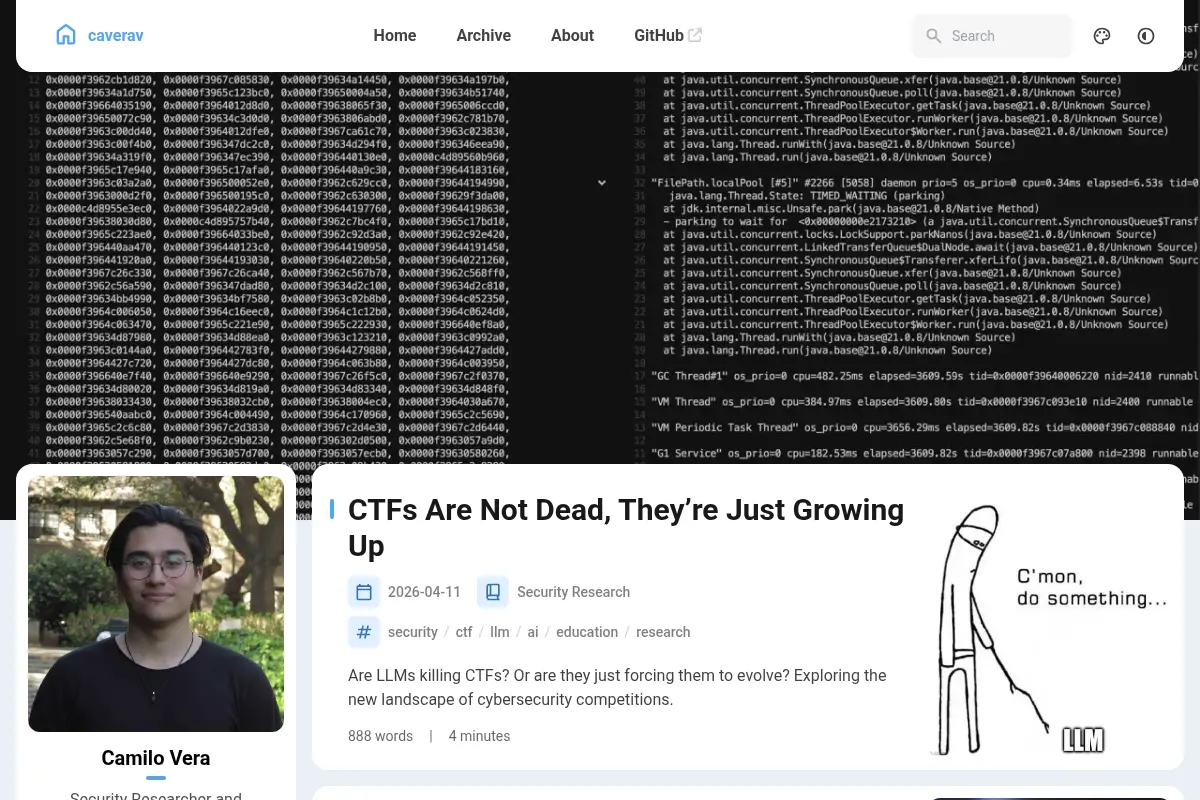
Task: Click Camilo Vera's profile photo
Action: (x=156, y=604)
